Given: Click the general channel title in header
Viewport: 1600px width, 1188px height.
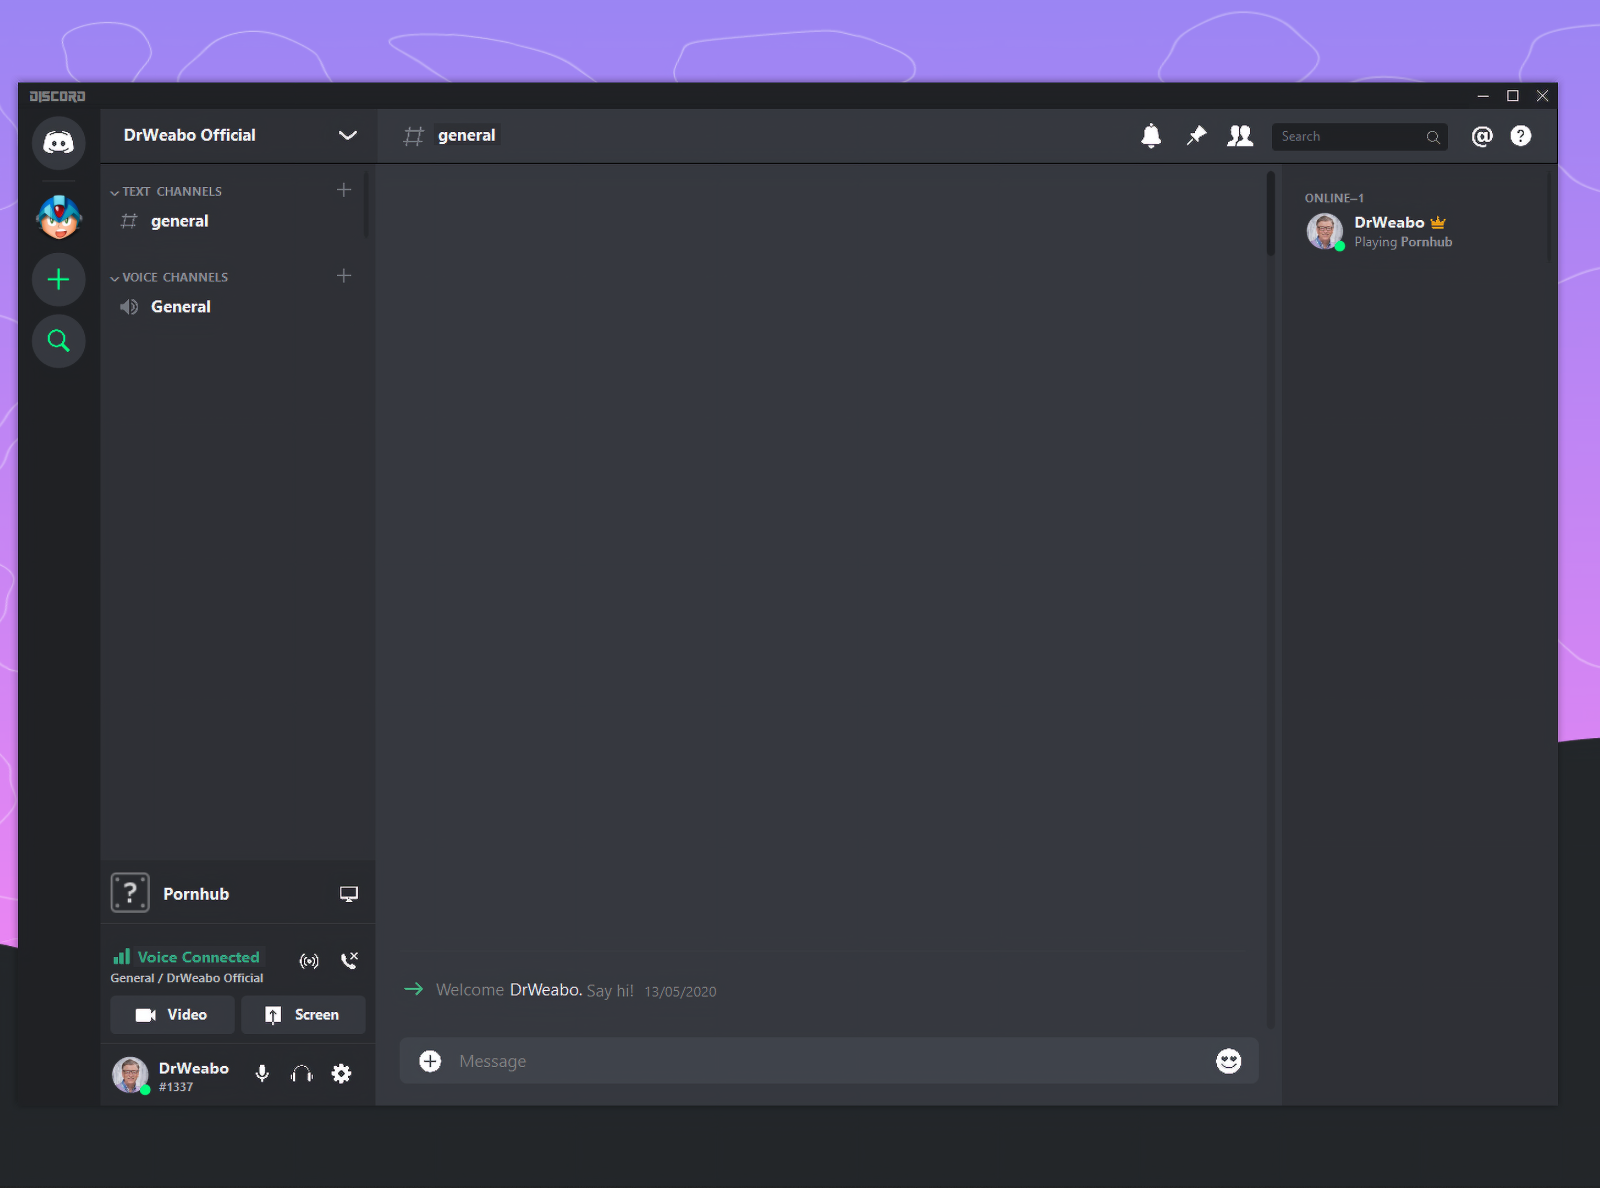Looking at the screenshot, I should pyautogui.click(x=466, y=135).
